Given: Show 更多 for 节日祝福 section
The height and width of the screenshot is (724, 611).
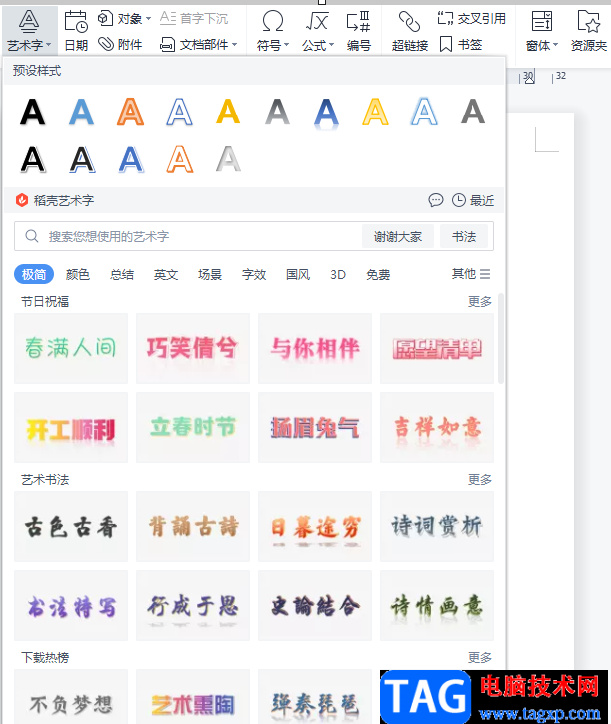Looking at the screenshot, I should coord(480,302).
